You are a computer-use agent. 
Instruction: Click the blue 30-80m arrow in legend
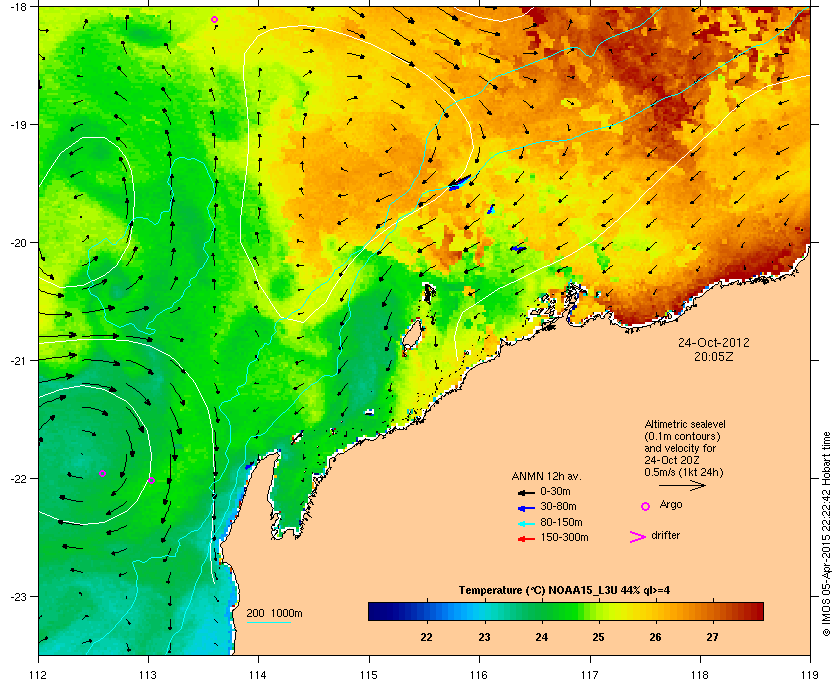(526, 507)
